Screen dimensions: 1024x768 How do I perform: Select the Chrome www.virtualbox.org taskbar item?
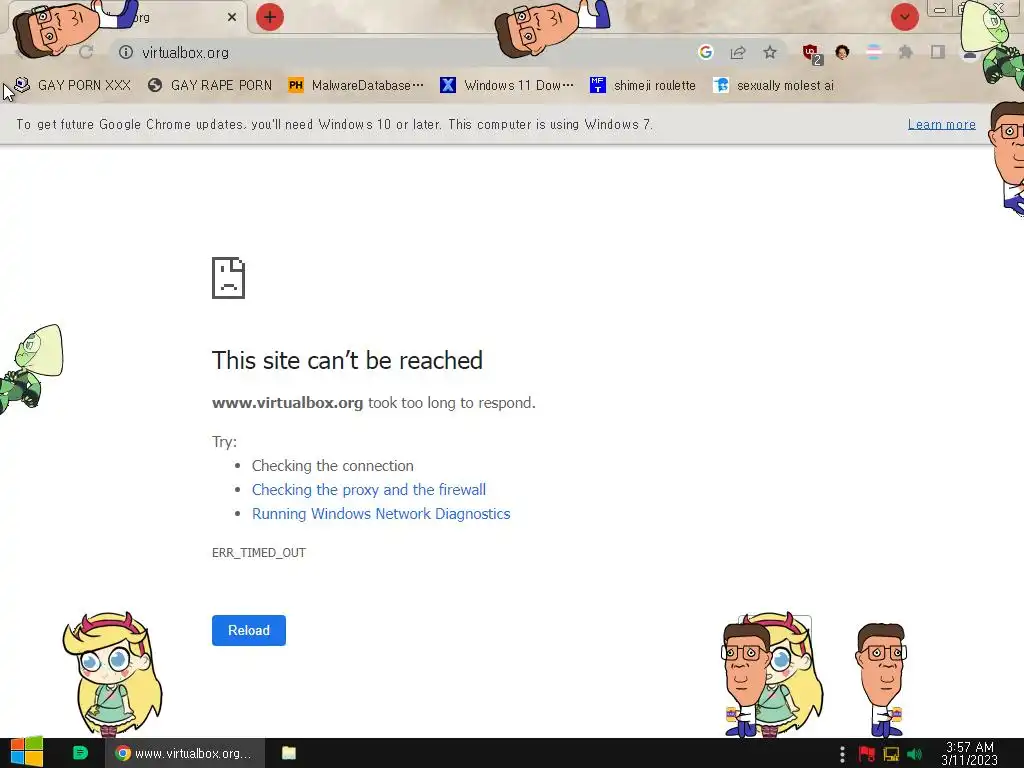(x=184, y=753)
